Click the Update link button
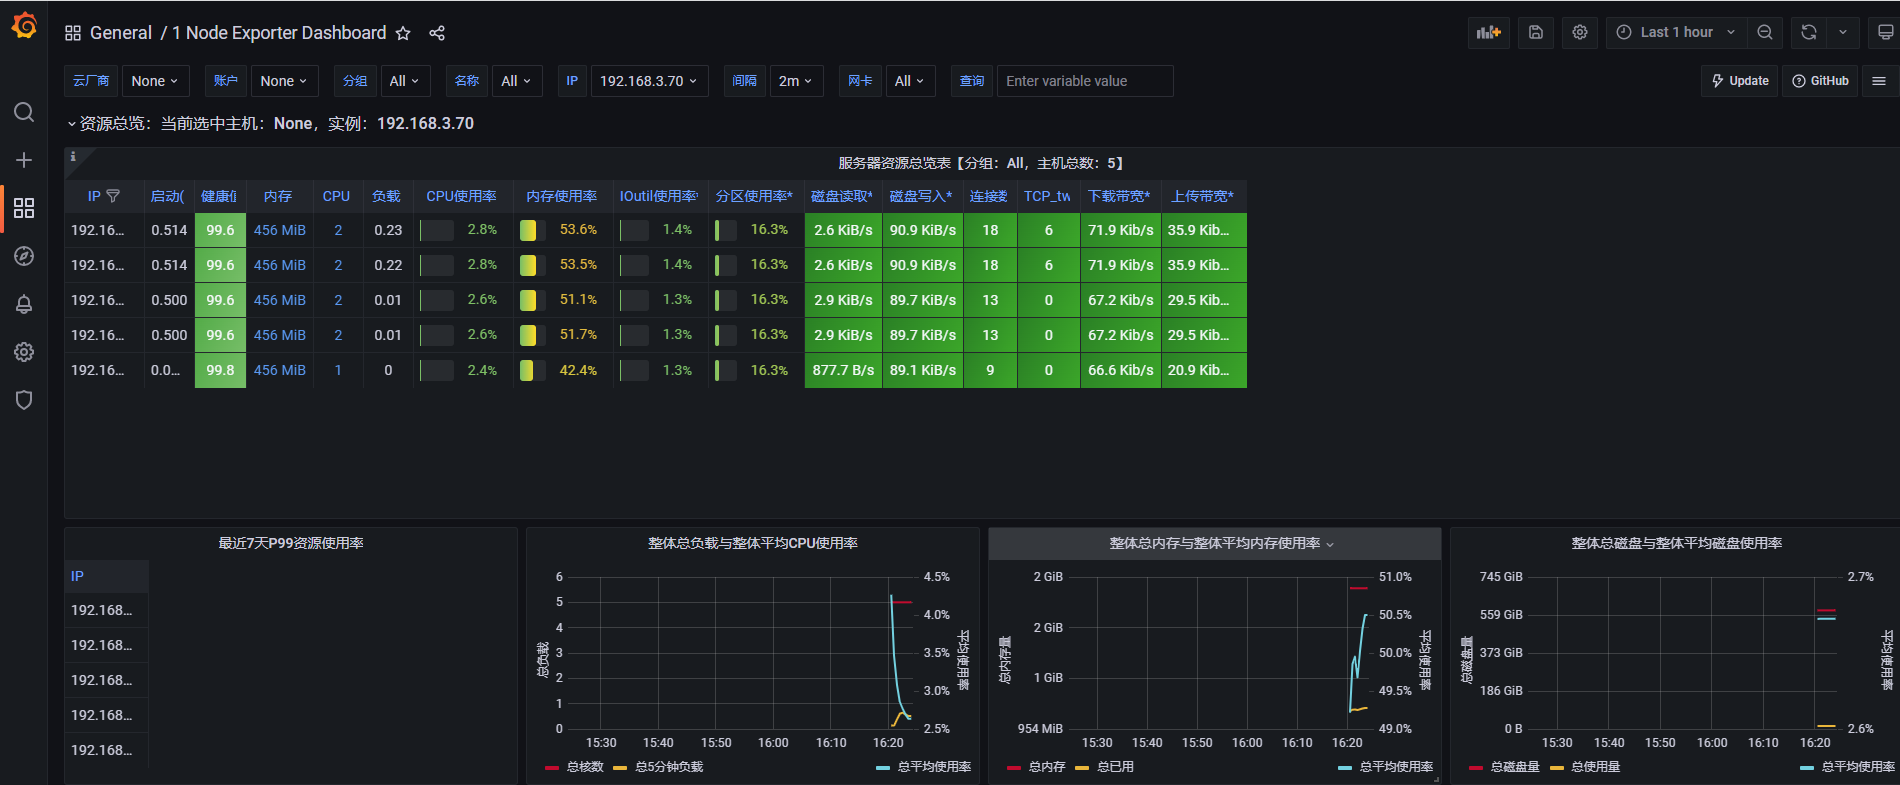 pyautogui.click(x=1740, y=81)
